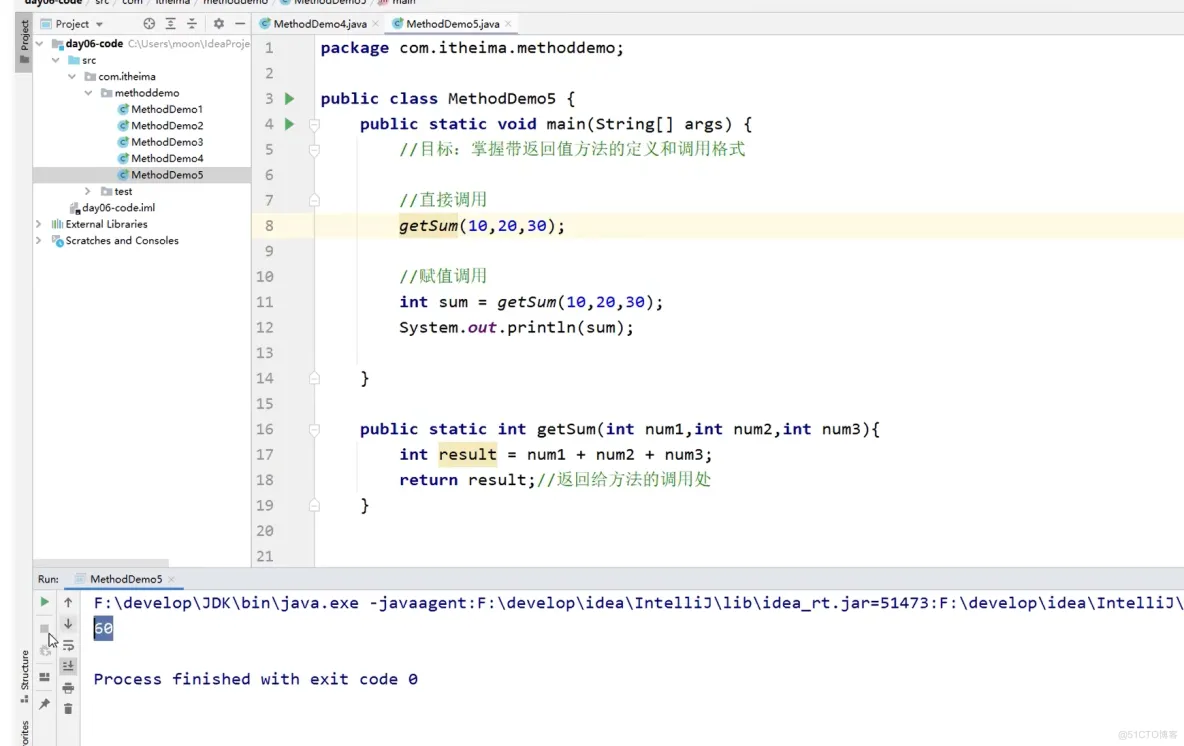Image resolution: width=1184 pixels, height=746 pixels.
Task: Open the Project panel settings gear
Action: point(218,23)
